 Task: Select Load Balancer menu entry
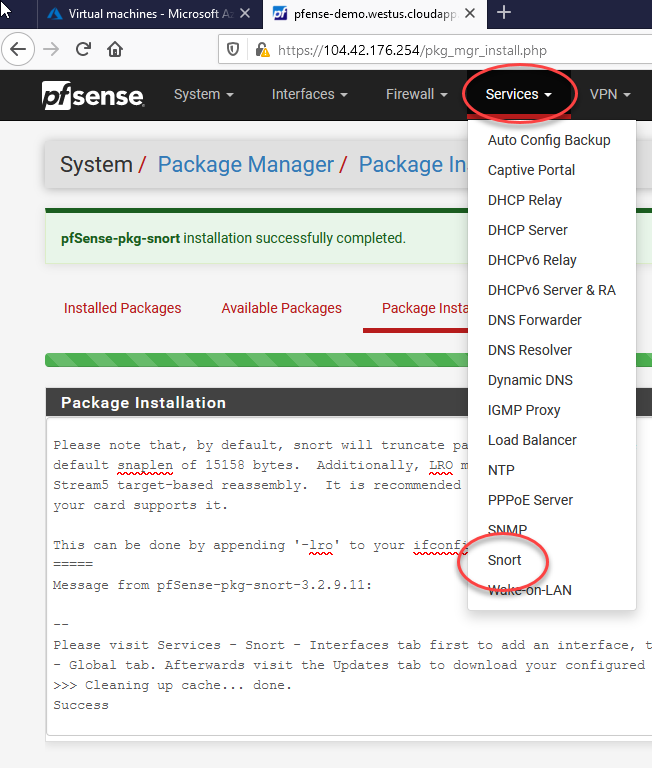tap(532, 440)
